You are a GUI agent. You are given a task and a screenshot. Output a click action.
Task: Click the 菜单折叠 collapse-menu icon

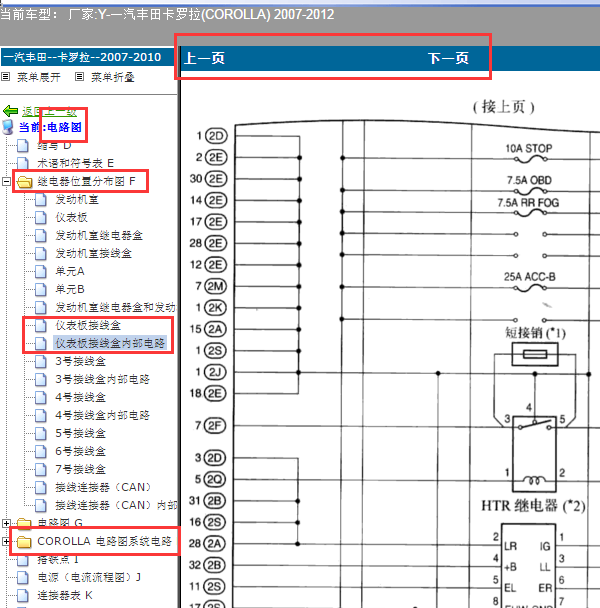click(79, 77)
